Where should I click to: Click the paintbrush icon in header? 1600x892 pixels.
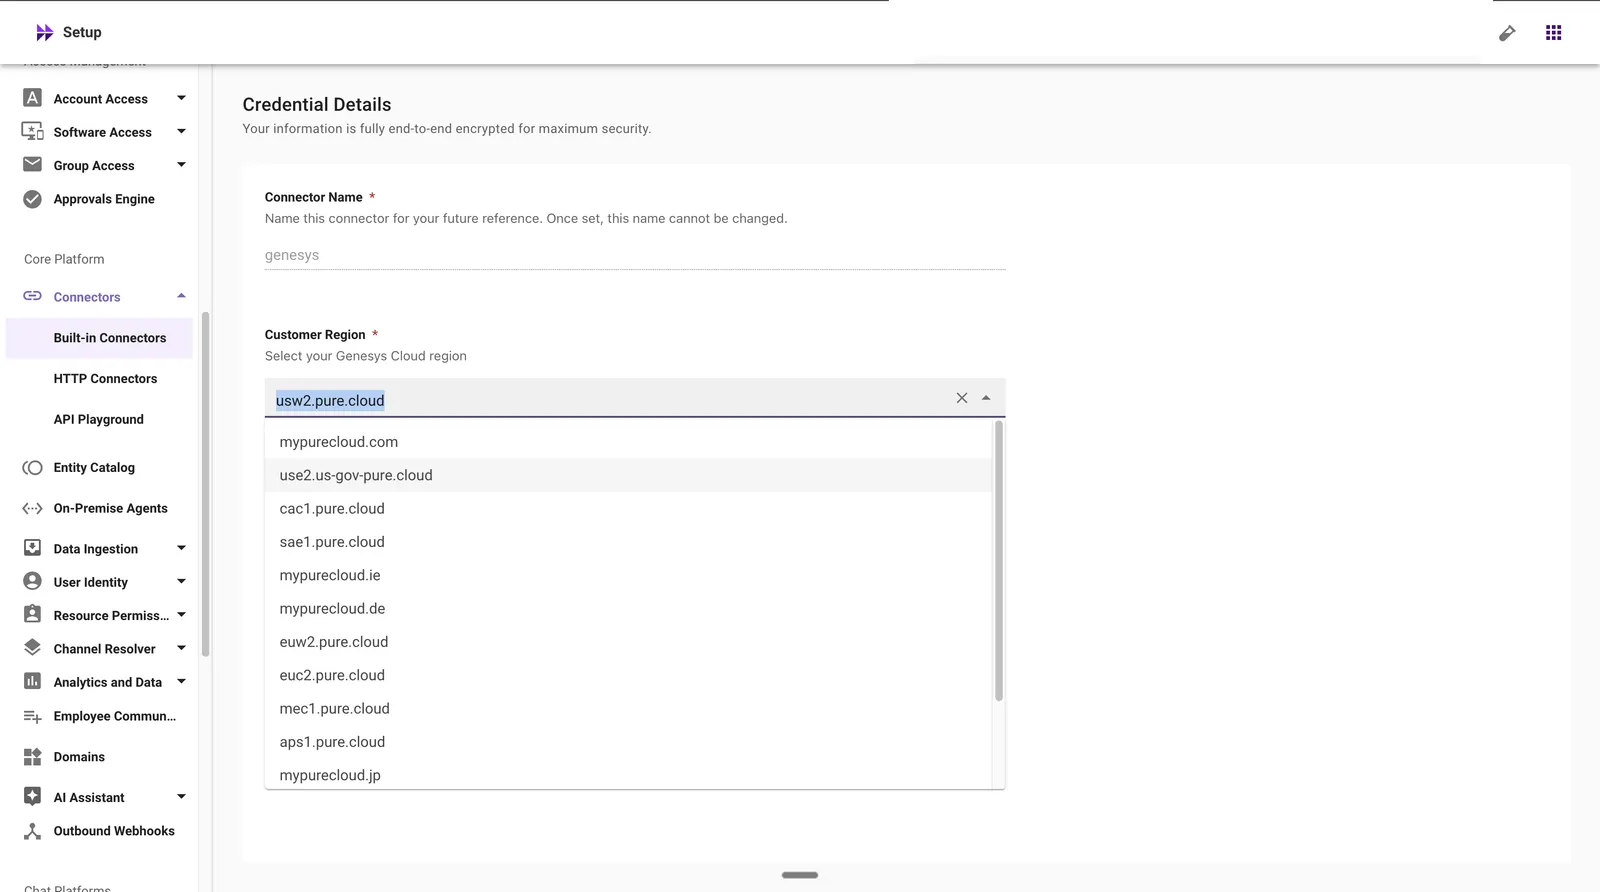tap(1507, 33)
